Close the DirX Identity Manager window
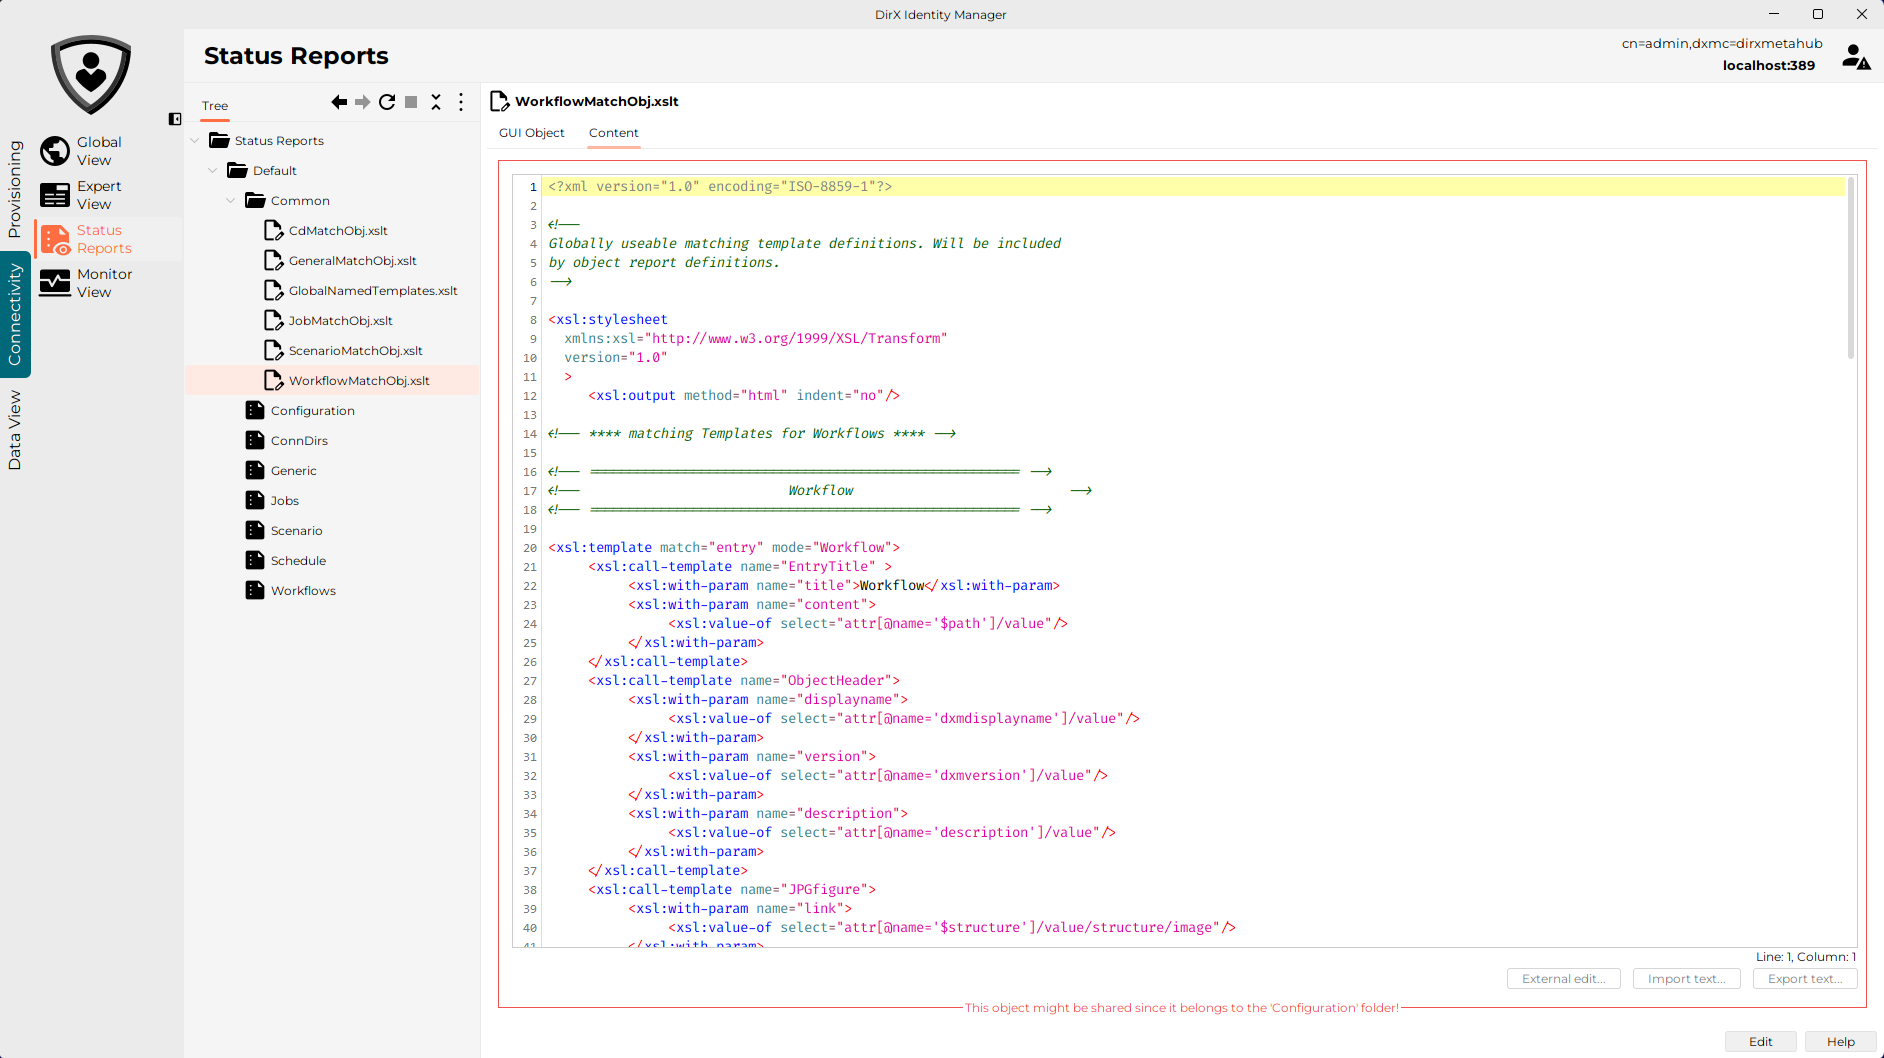 1862,14
